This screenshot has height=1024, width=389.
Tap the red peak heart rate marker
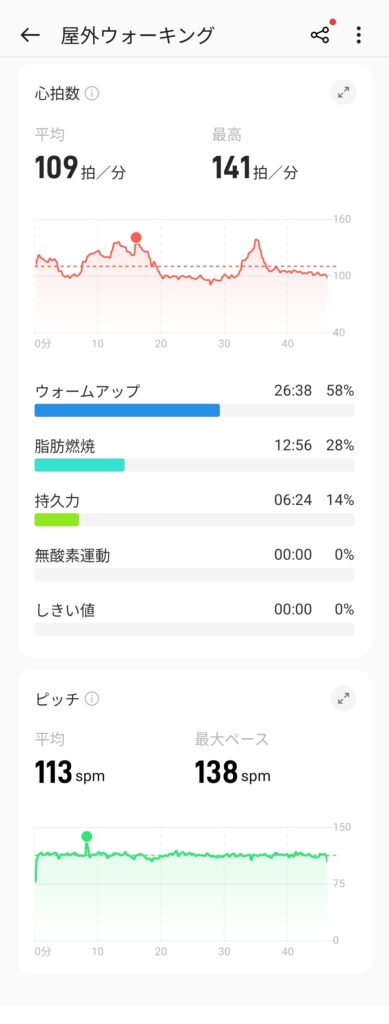click(x=136, y=237)
